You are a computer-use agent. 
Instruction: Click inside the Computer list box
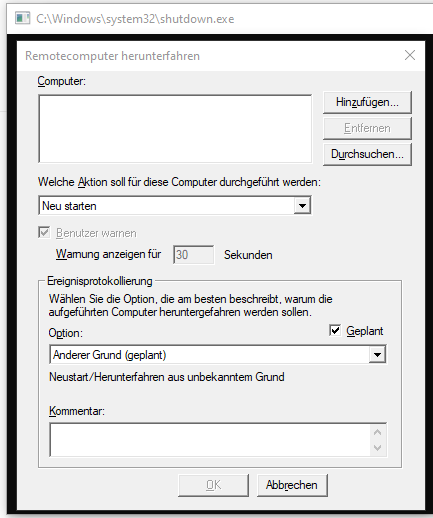175,129
